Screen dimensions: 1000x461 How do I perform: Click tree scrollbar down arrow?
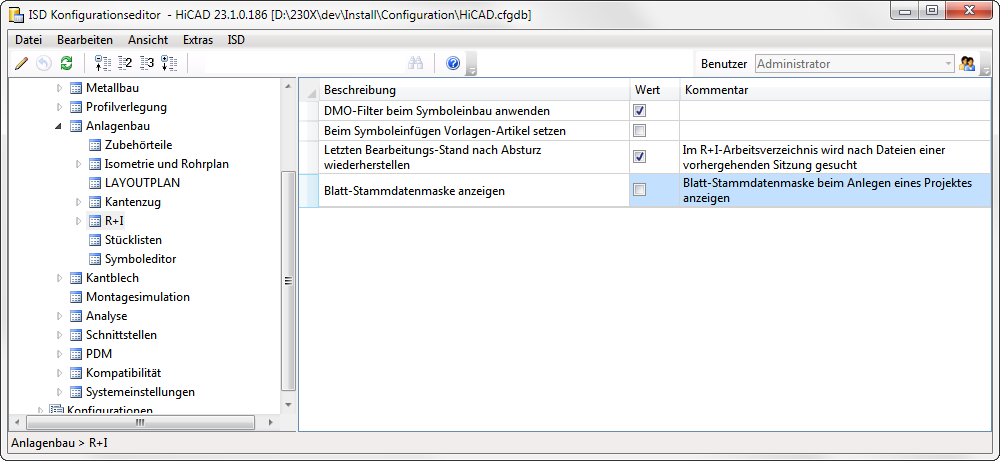click(x=288, y=404)
